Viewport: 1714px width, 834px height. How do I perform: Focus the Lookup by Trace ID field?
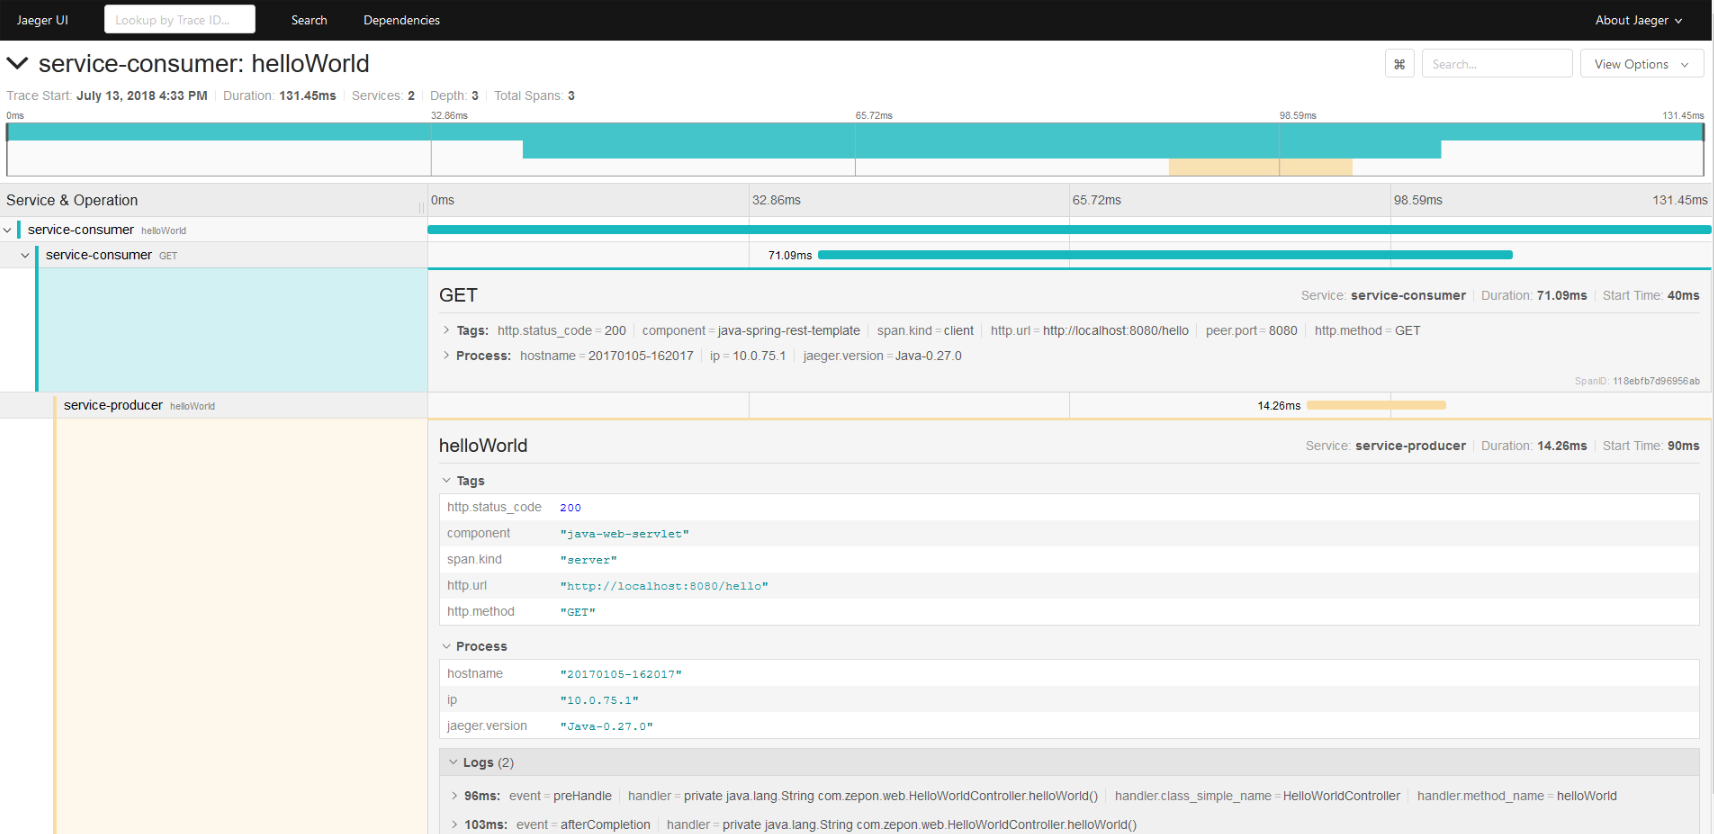tap(180, 20)
